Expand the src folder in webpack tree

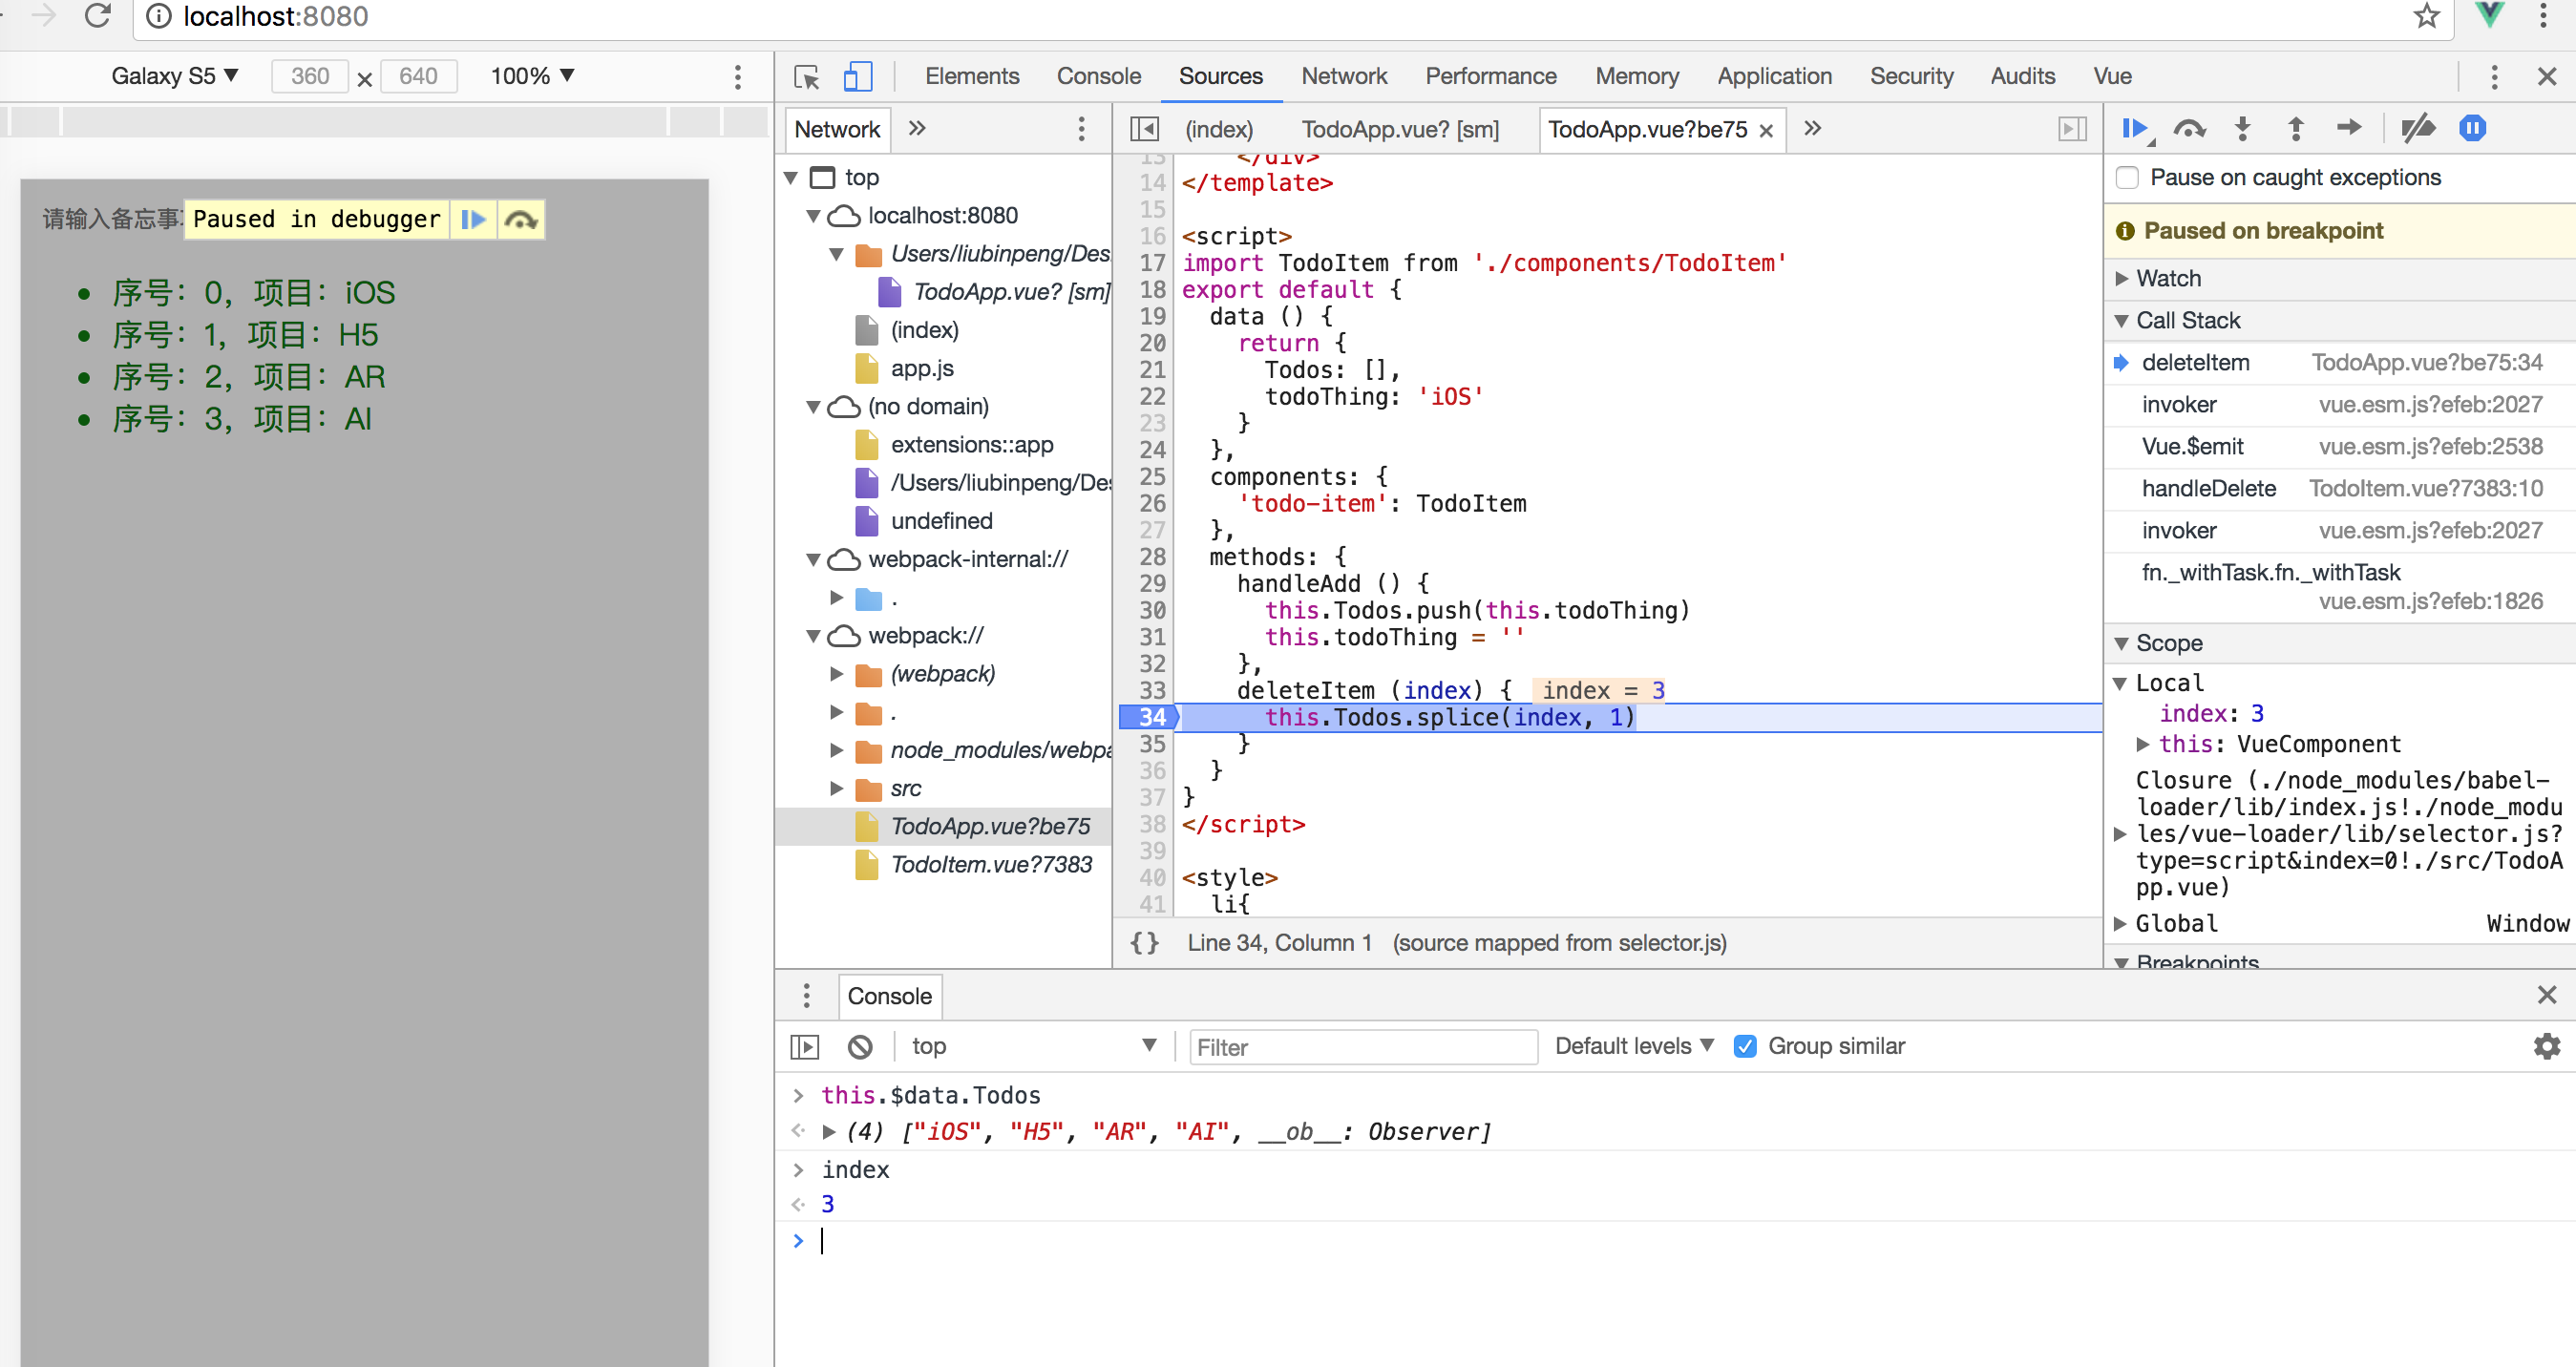point(836,788)
